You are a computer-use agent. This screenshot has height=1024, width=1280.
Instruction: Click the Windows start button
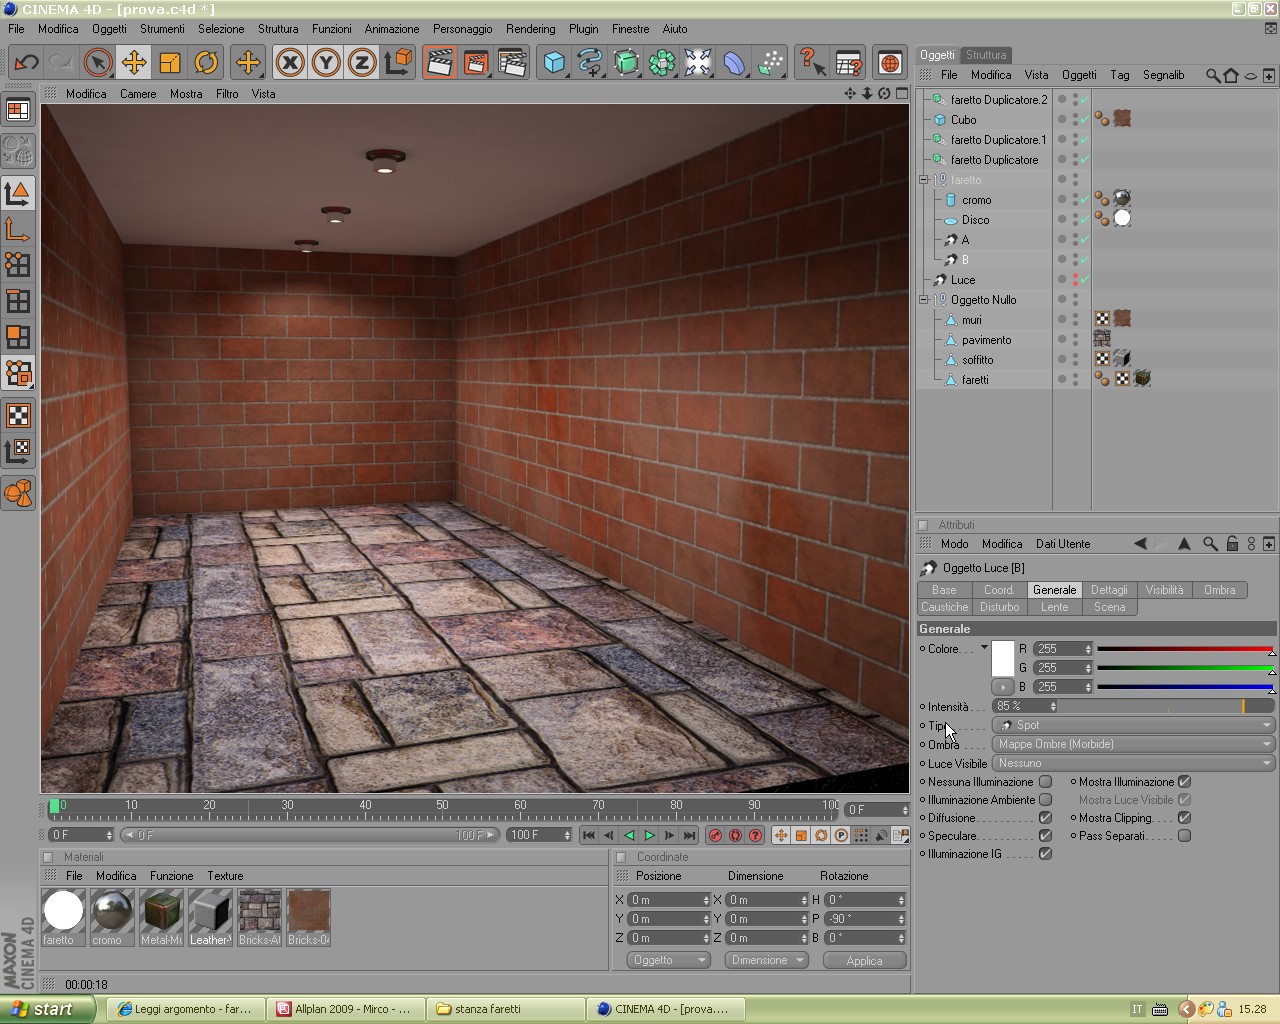(x=47, y=1009)
